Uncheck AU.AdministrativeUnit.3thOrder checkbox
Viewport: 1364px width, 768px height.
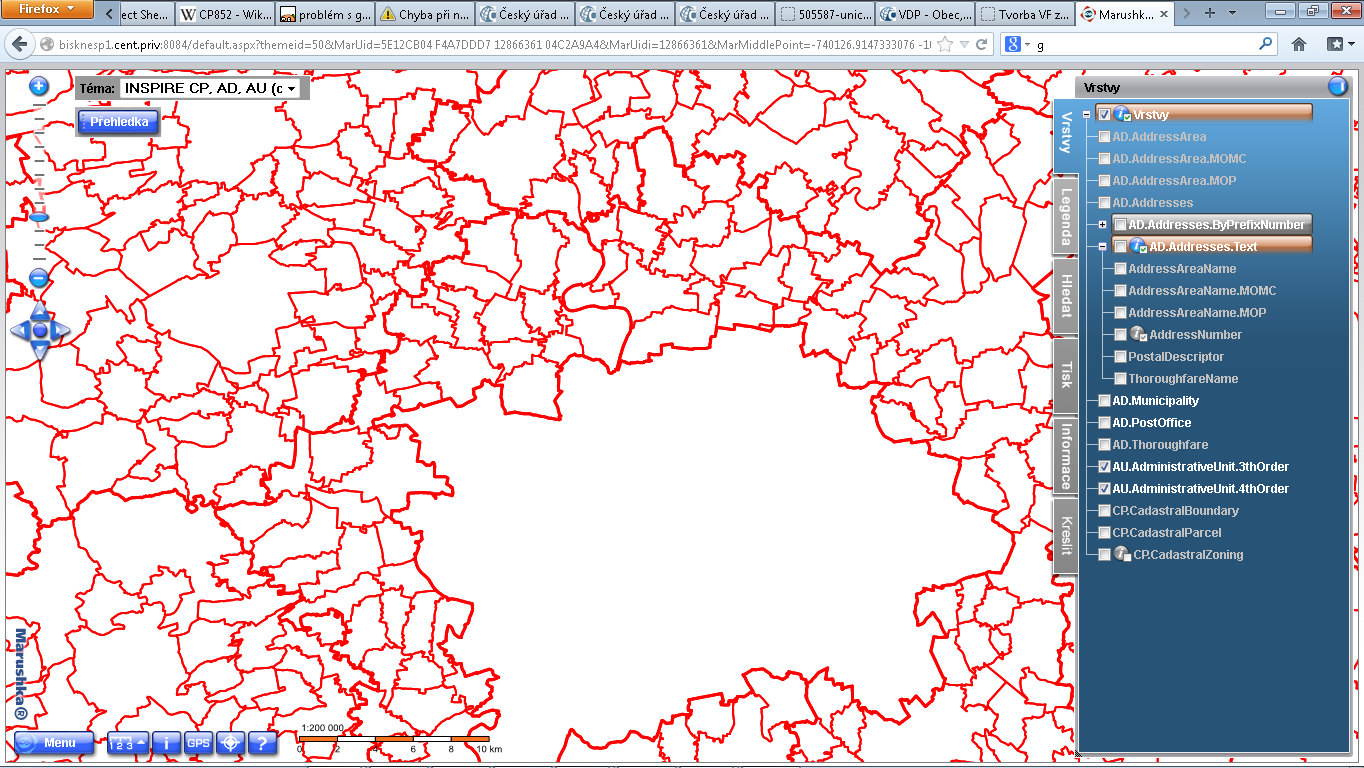point(1104,467)
